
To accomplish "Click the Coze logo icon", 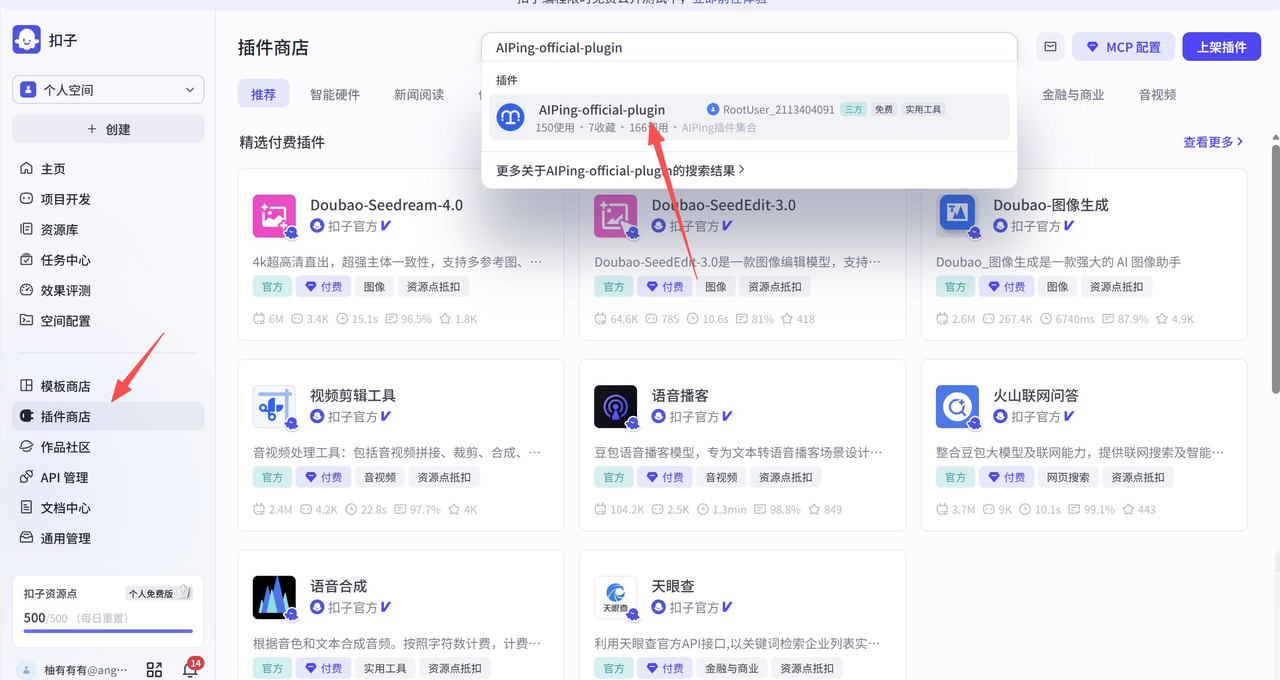I will click(27, 40).
